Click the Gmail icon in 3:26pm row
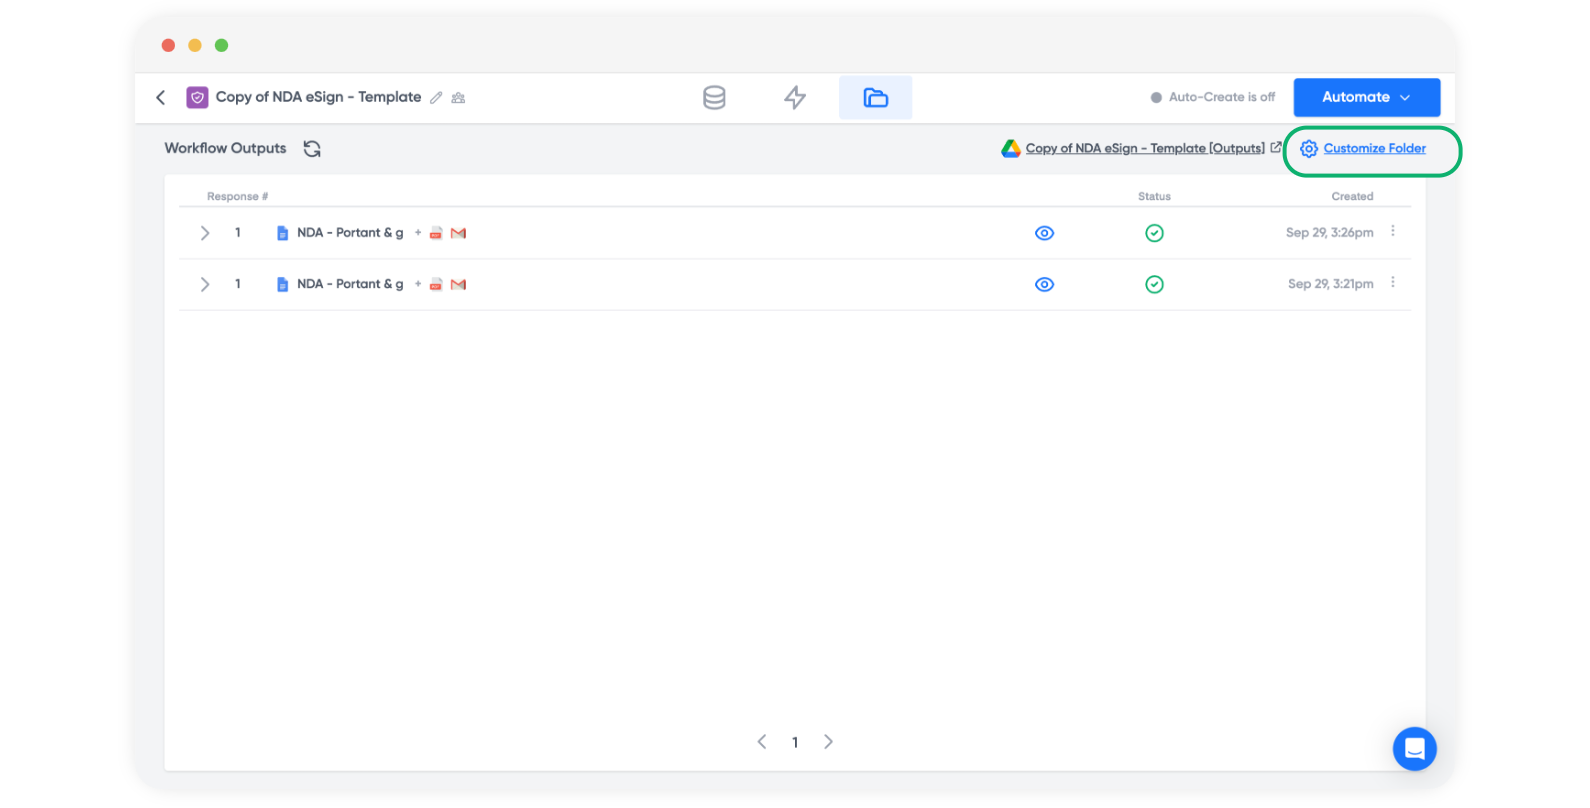This screenshot has width=1590, height=808. pos(458,233)
